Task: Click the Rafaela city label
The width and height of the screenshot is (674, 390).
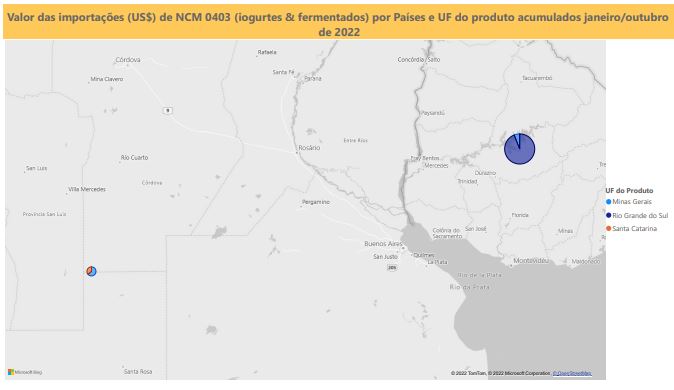Action: click(267, 52)
